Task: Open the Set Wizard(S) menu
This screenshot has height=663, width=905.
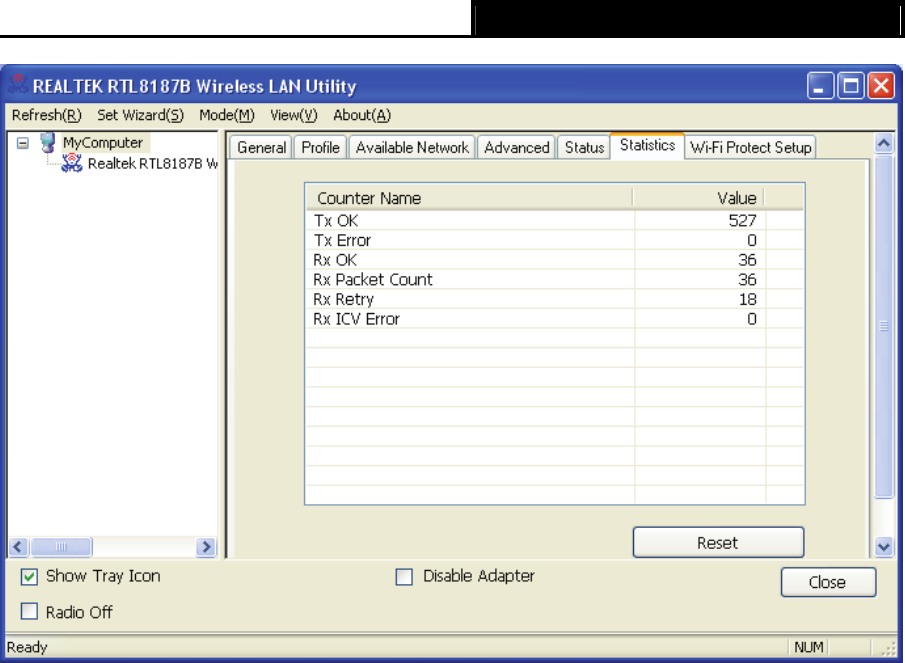Action: (x=140, y=115)
